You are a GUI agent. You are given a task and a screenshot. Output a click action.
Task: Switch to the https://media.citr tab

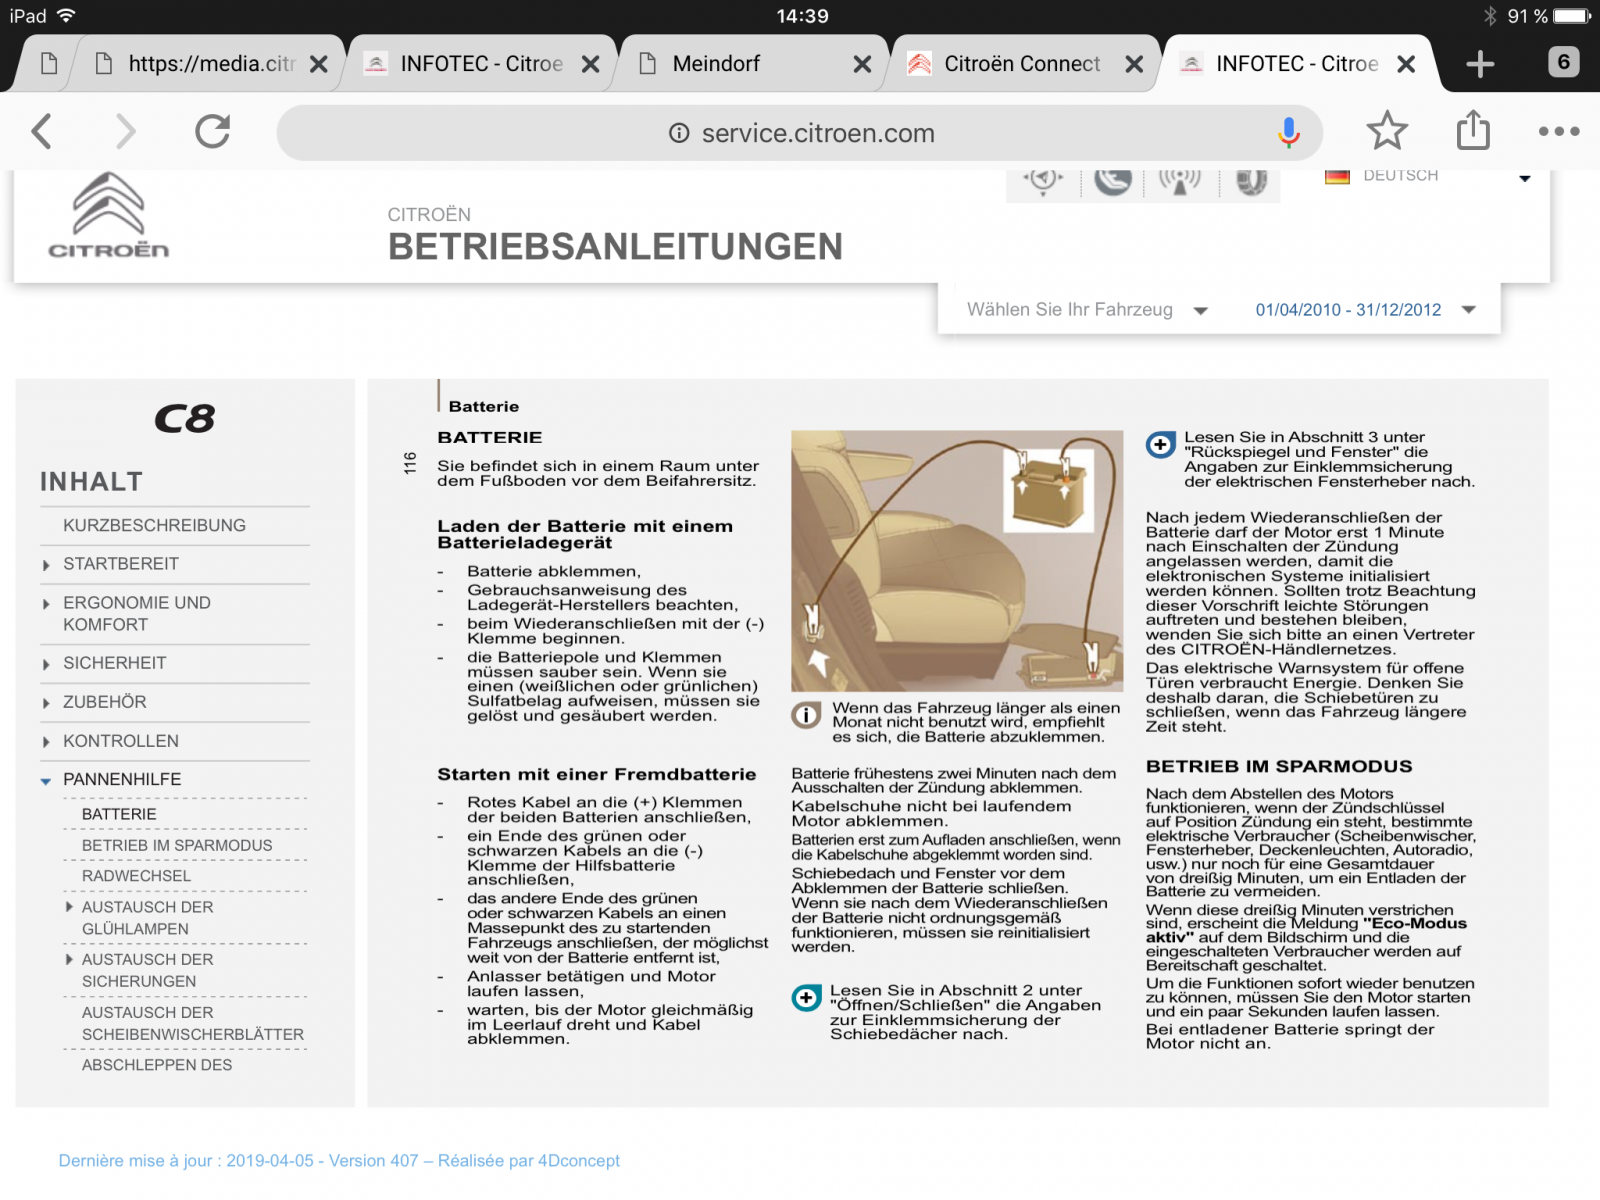[211, 64]
